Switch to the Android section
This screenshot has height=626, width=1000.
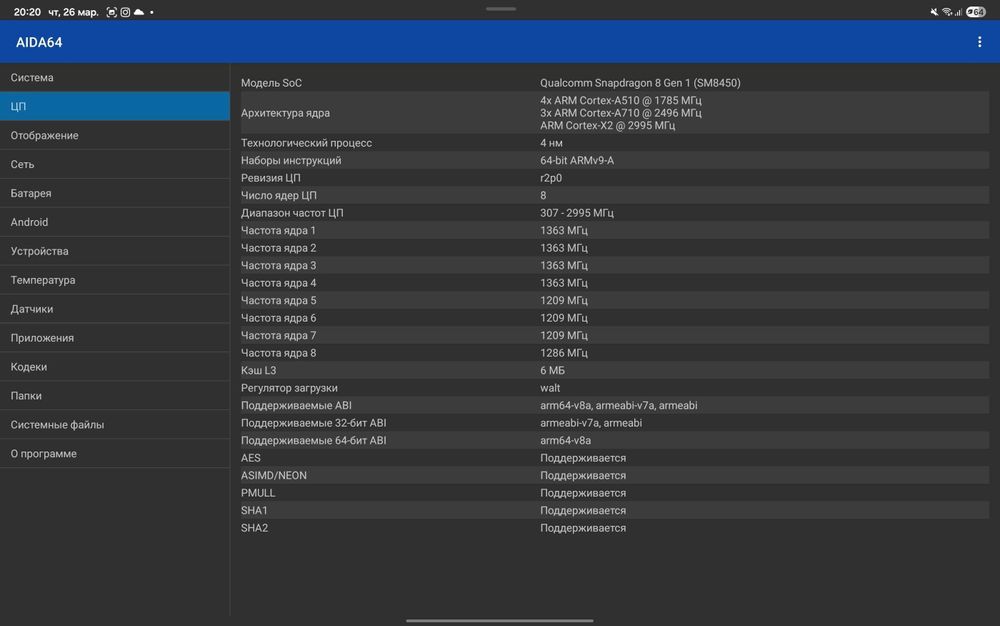click(x=115, y=222)
